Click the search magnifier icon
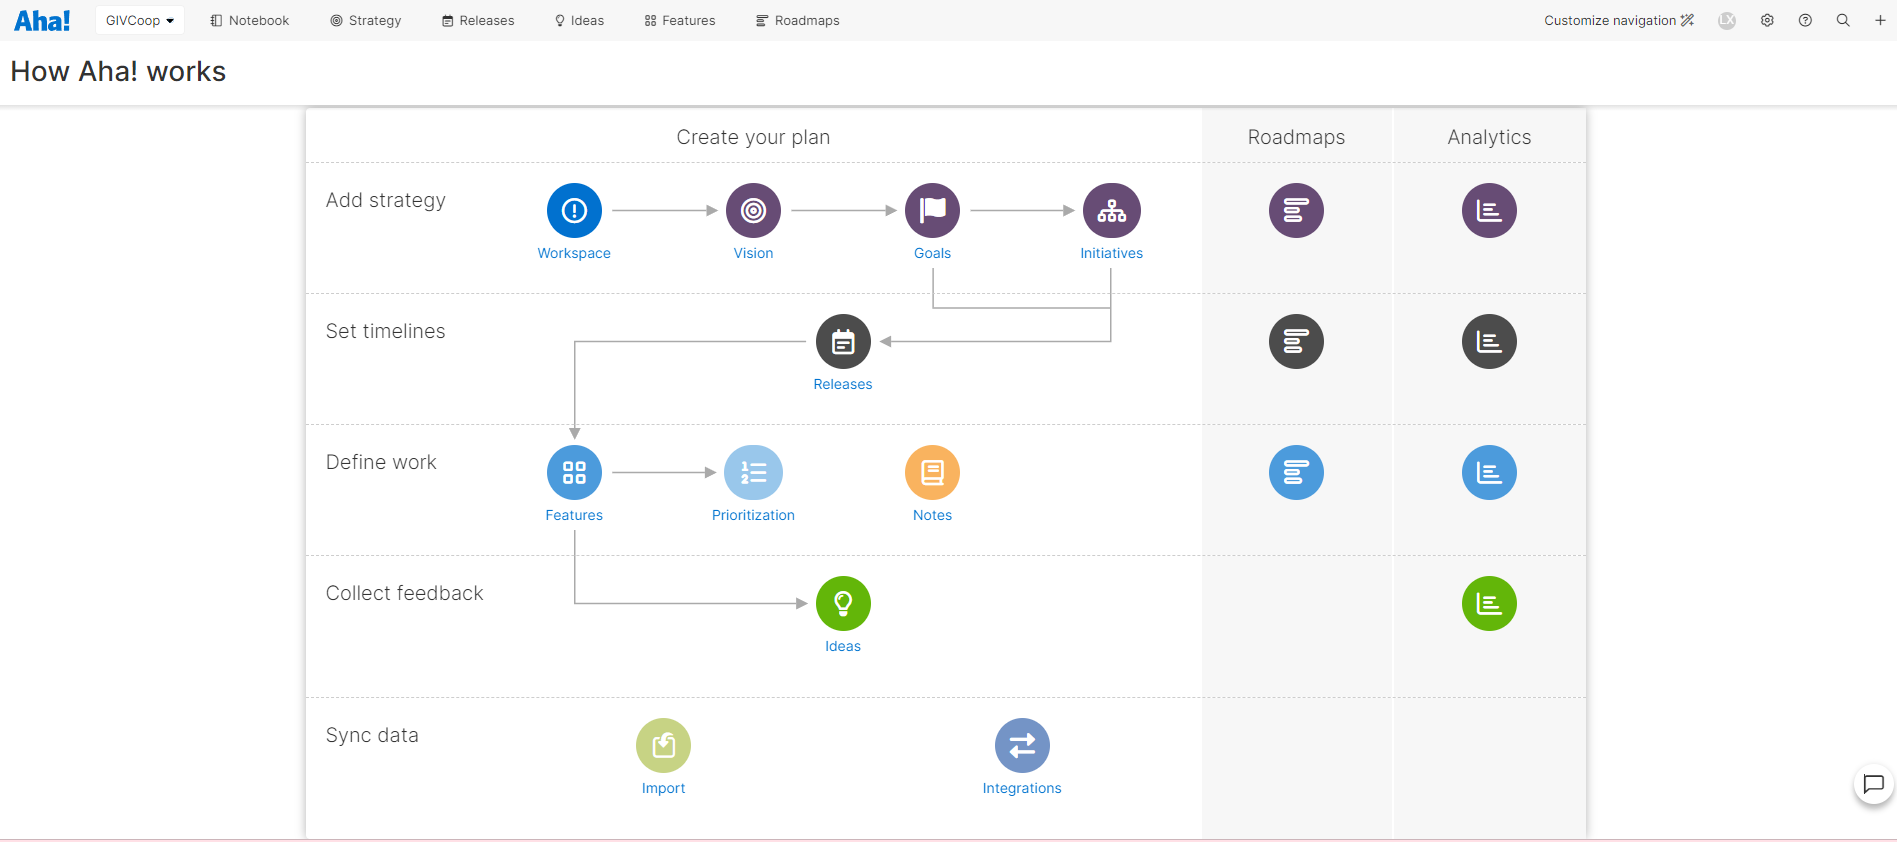The image size is (1897, 842). (x=1843, y=20)
